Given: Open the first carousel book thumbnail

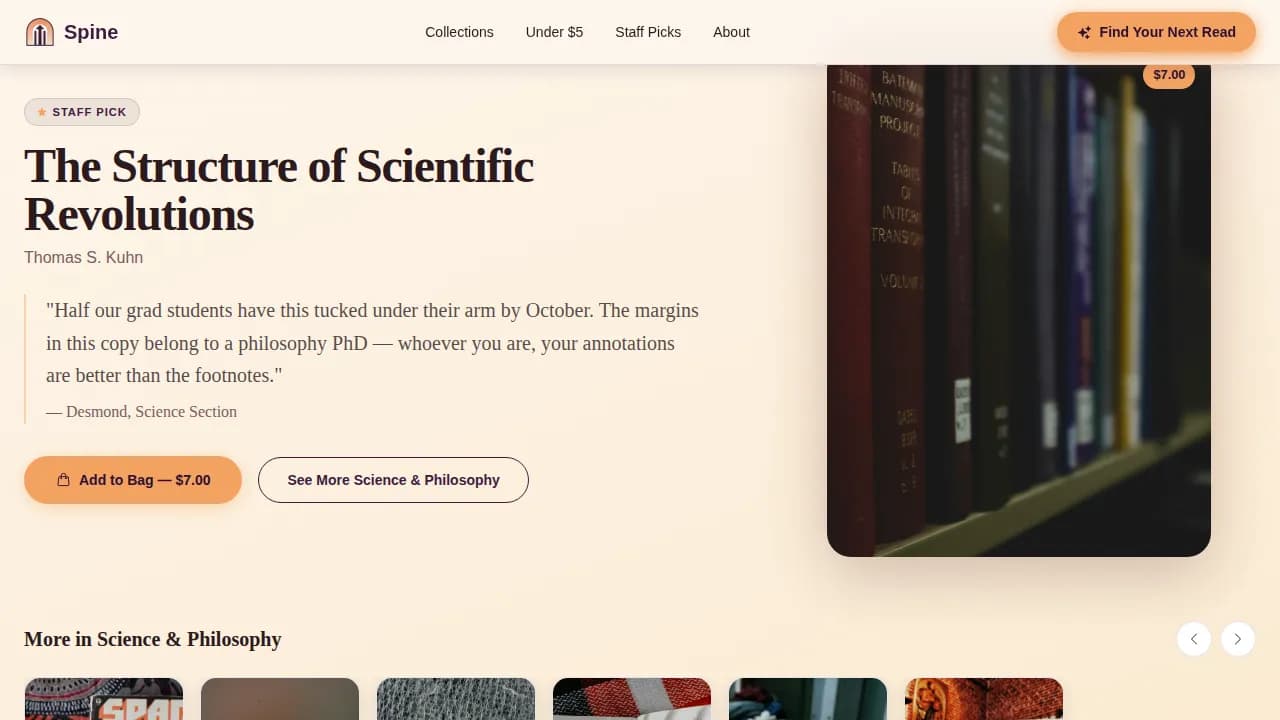Looking at the screenshot, I should point(104,699).
